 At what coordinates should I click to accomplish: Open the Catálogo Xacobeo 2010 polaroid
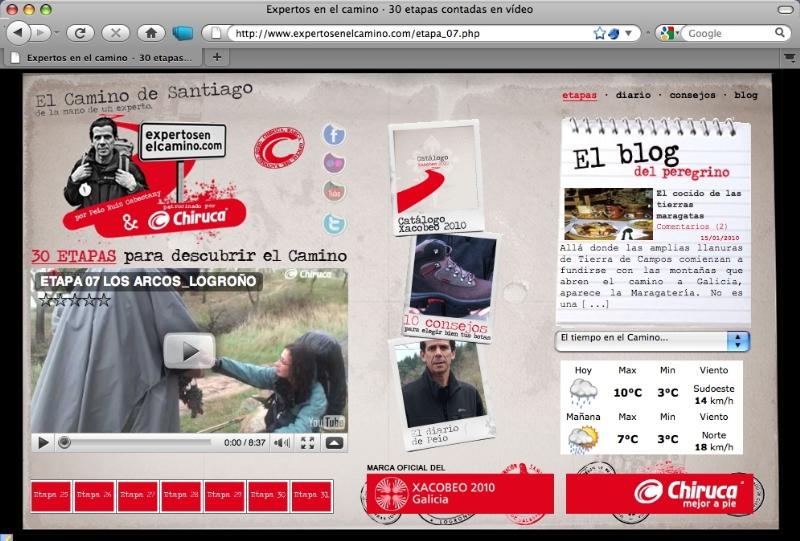tap(436, 177)
